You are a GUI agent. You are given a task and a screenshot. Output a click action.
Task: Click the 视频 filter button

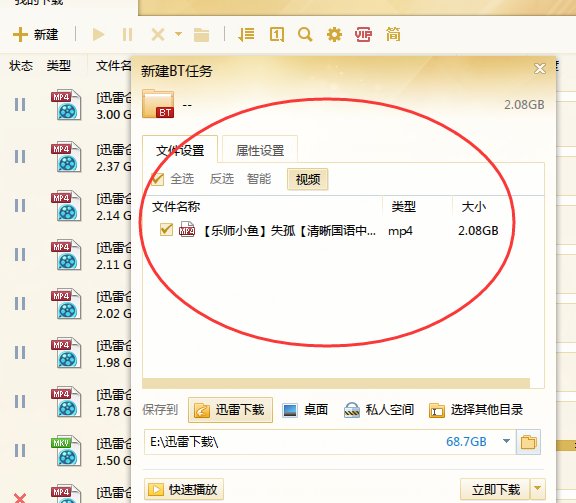tap(307, 179)
